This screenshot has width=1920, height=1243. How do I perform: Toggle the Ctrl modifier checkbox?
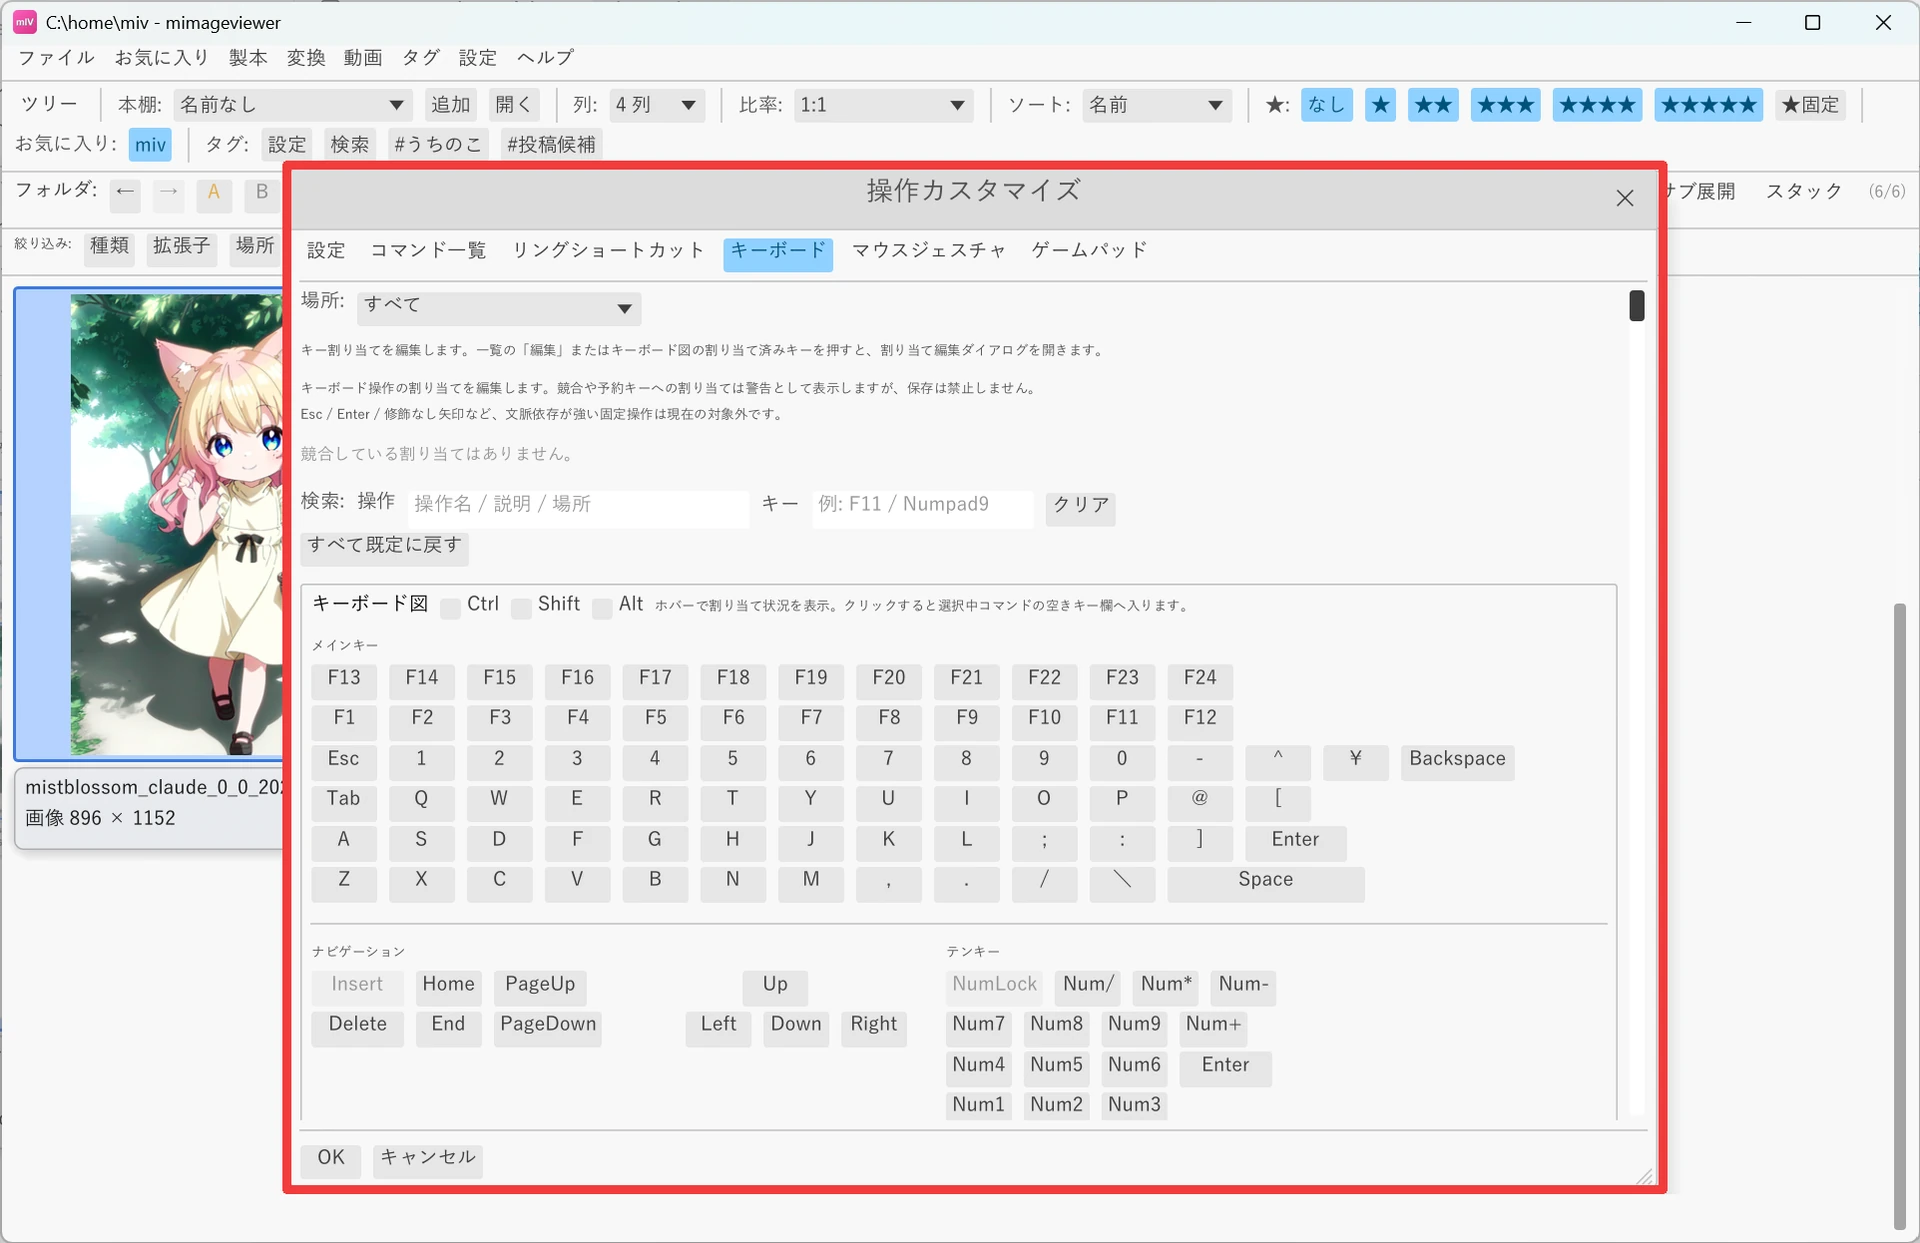[450, 607]
